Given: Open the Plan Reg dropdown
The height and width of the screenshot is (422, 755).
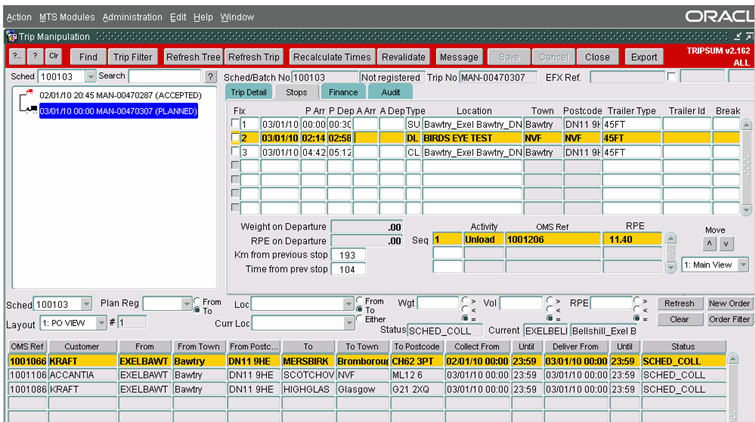Looking at the screenshot, I should [x=187, y=303].
